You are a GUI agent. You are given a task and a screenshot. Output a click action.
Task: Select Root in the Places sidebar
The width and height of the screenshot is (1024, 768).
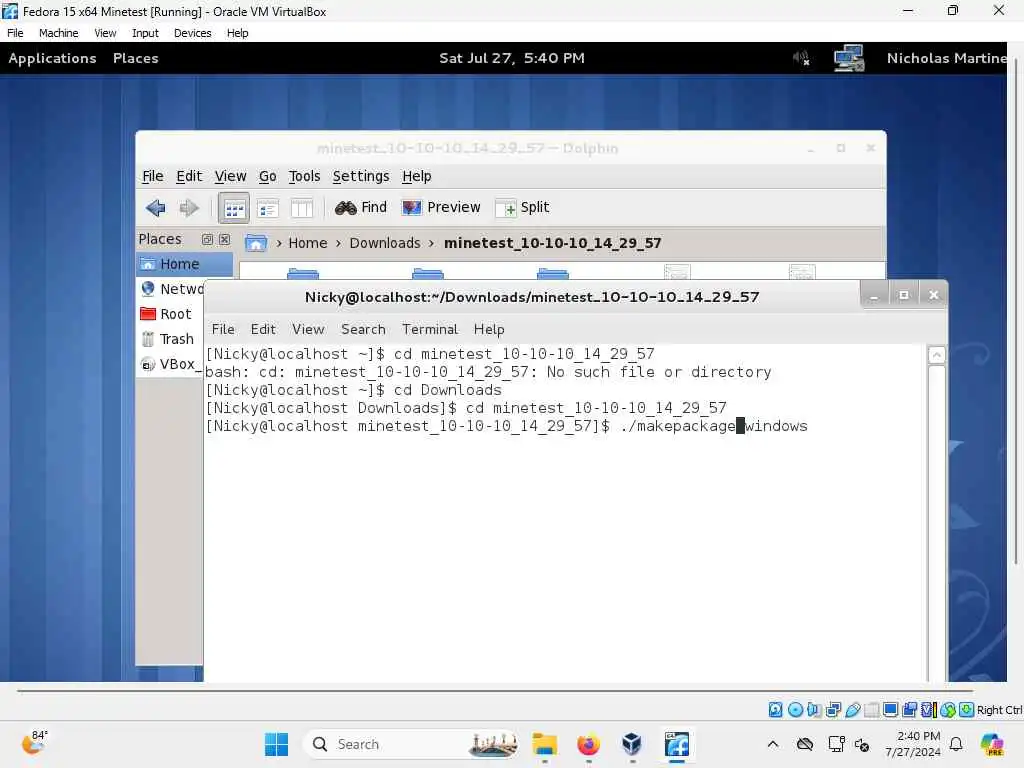point(170,314)
